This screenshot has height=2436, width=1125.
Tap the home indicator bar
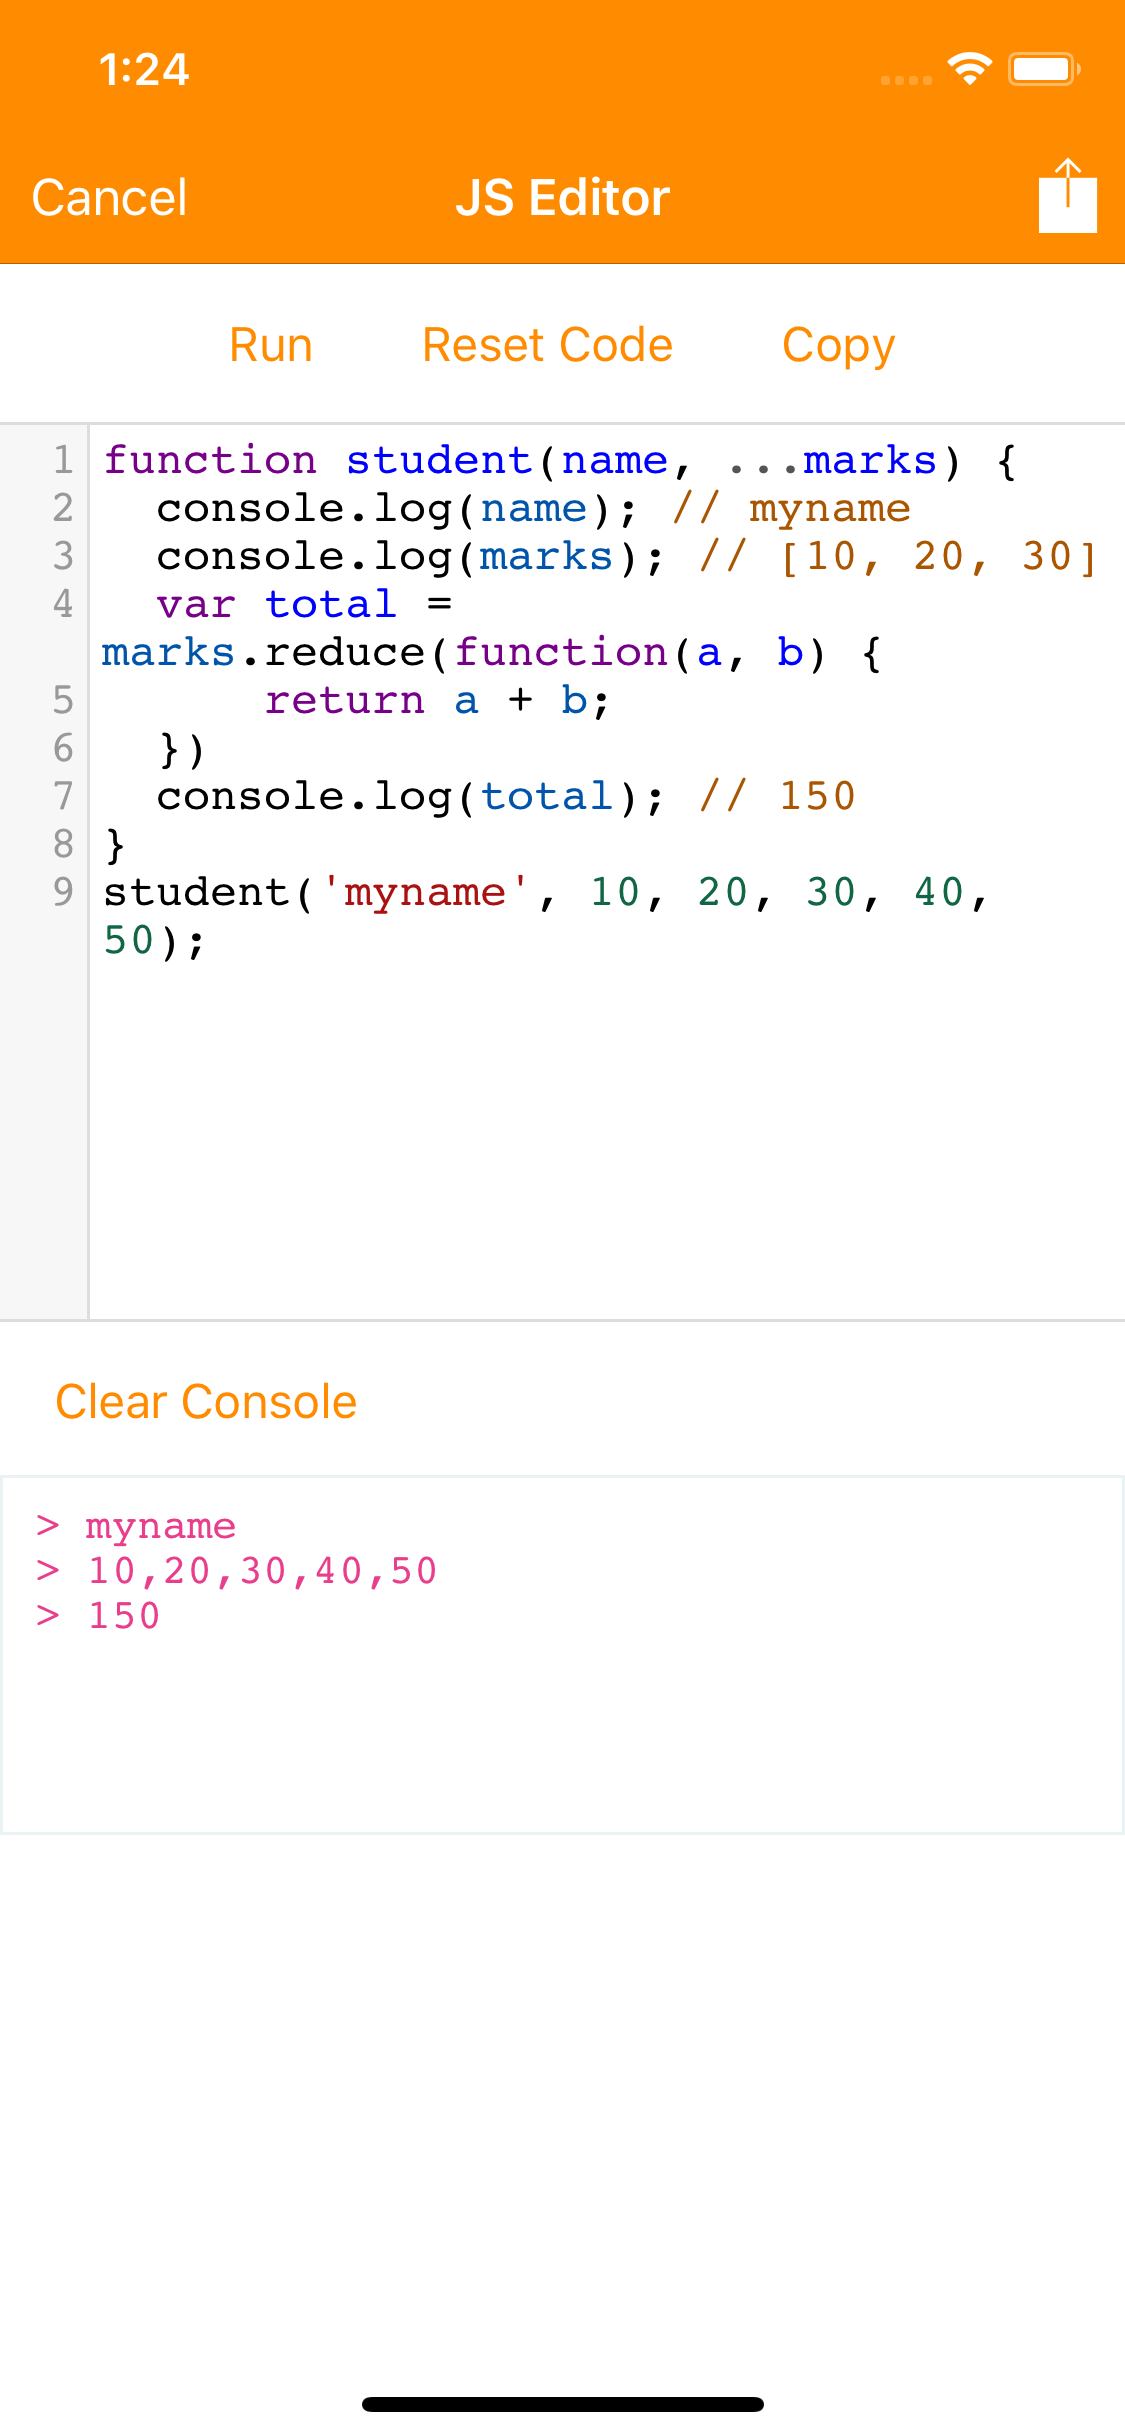tap(563, 2404)
